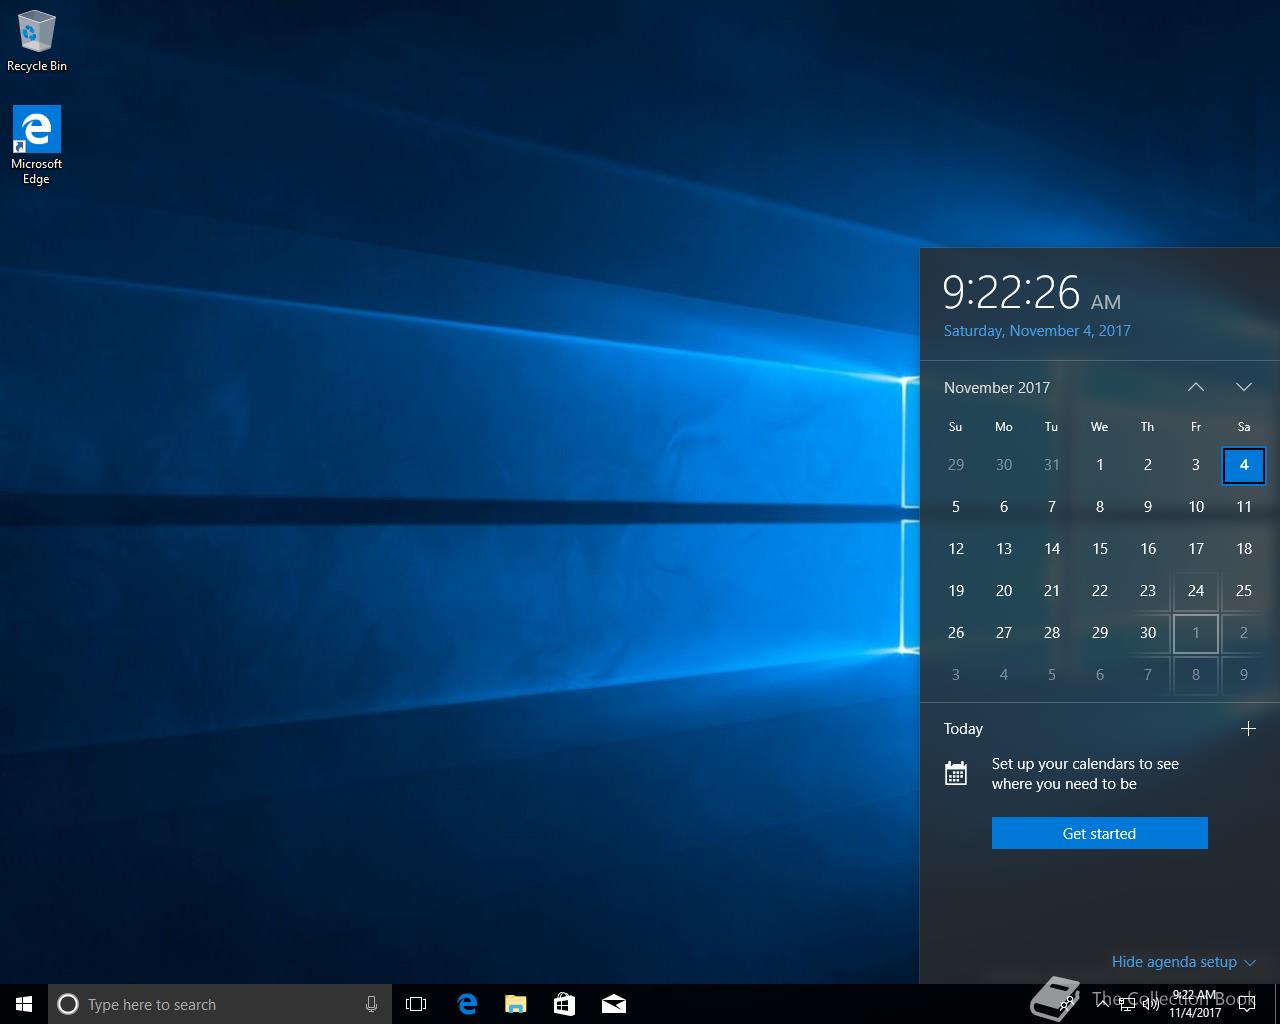Click the microphone icon in the search box

[x=371, y=1004]
